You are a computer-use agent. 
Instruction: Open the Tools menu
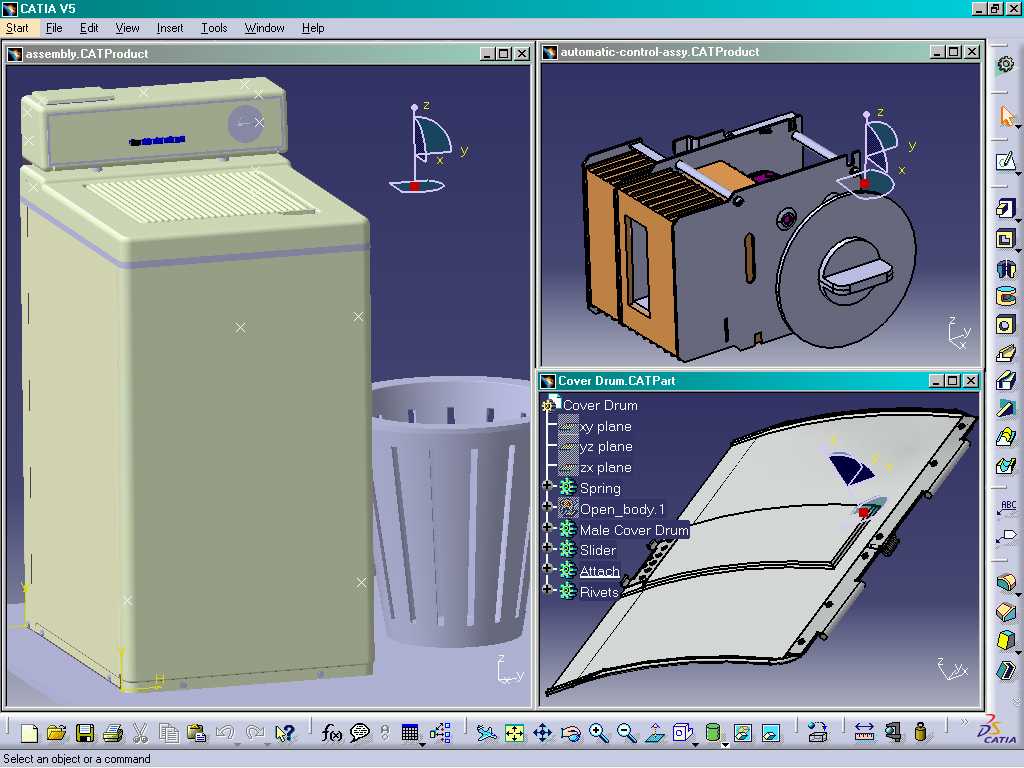pos(214,28)
